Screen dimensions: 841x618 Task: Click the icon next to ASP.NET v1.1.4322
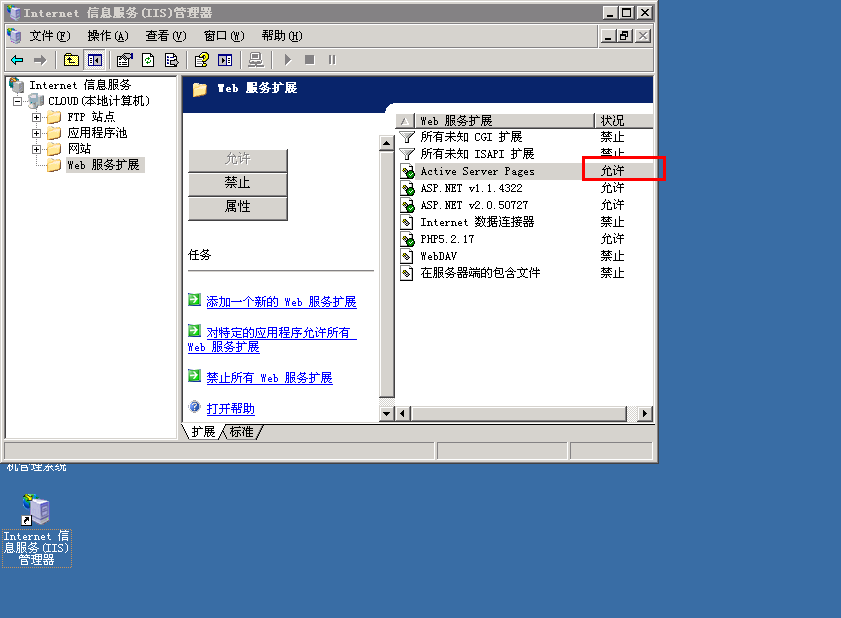click(x=407, y=188)
